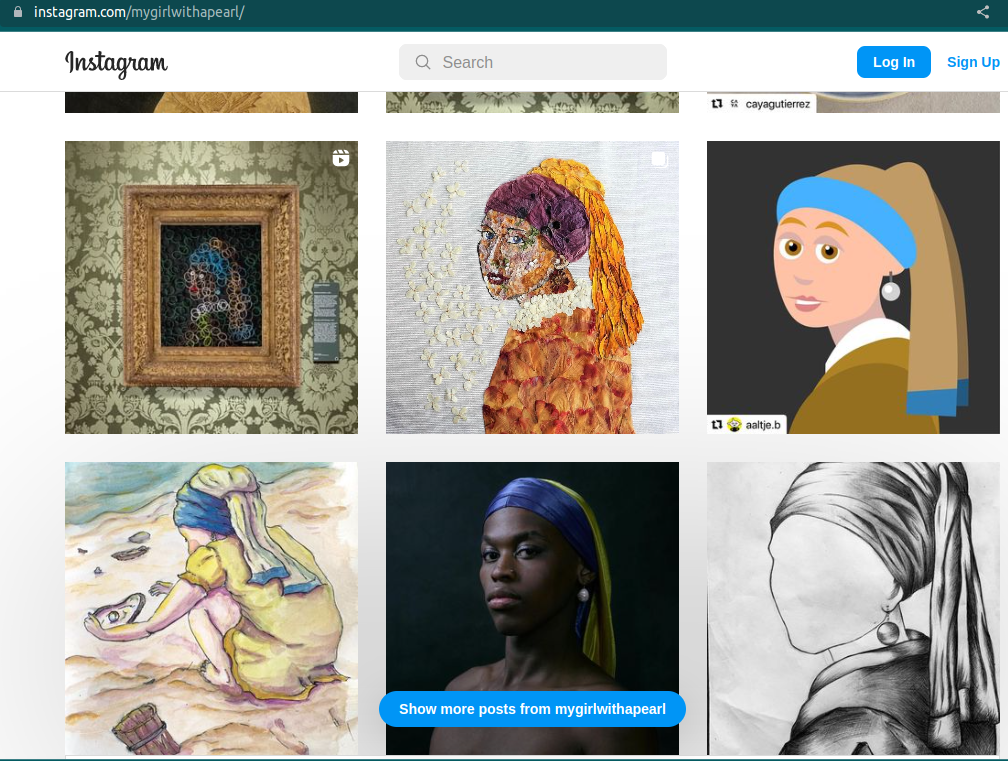Click the padlock icon beside the URL
This screenshot has width=1008, height=761.
coord(17,12)
